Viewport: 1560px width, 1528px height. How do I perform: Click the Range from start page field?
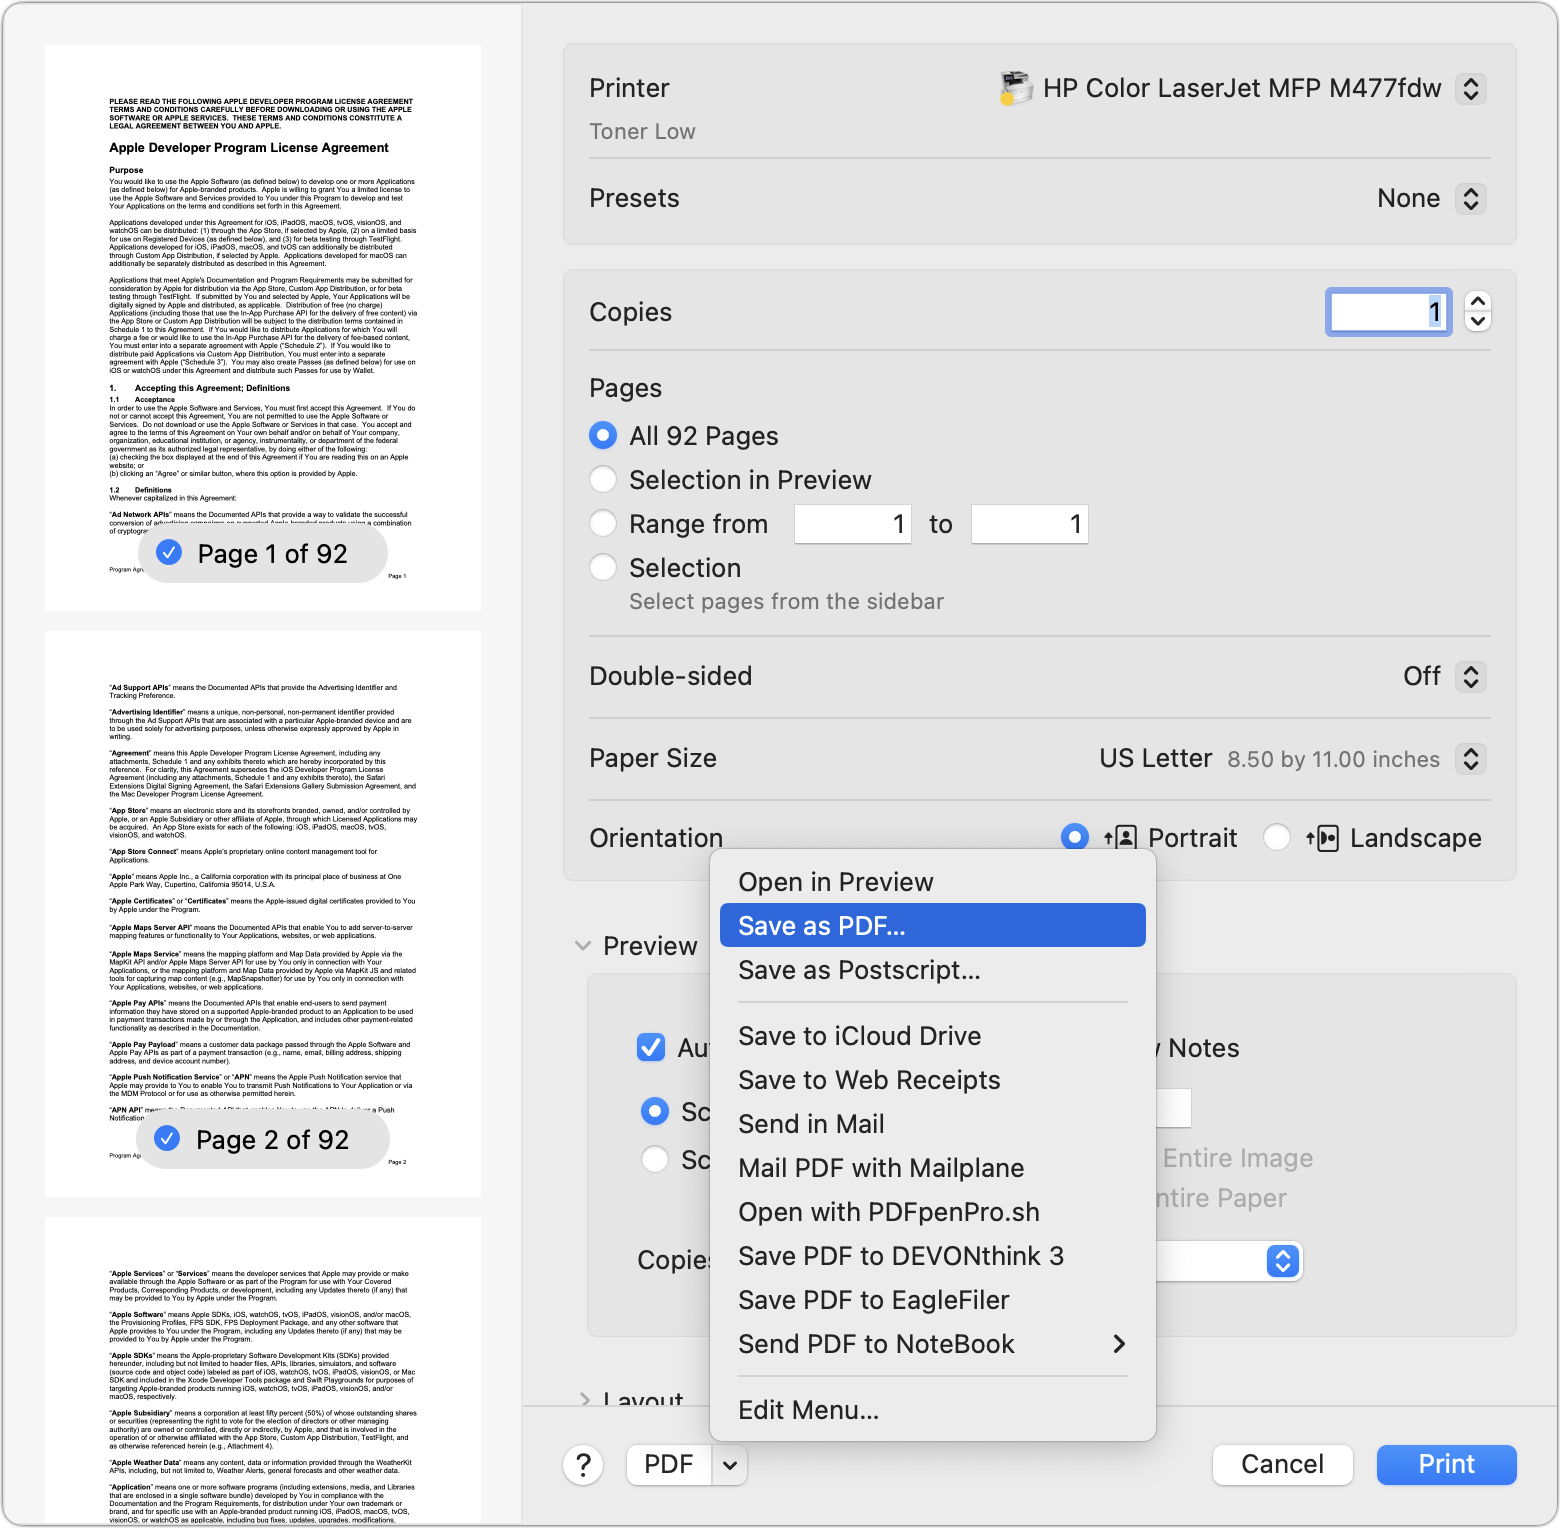[x=852, y=524]
